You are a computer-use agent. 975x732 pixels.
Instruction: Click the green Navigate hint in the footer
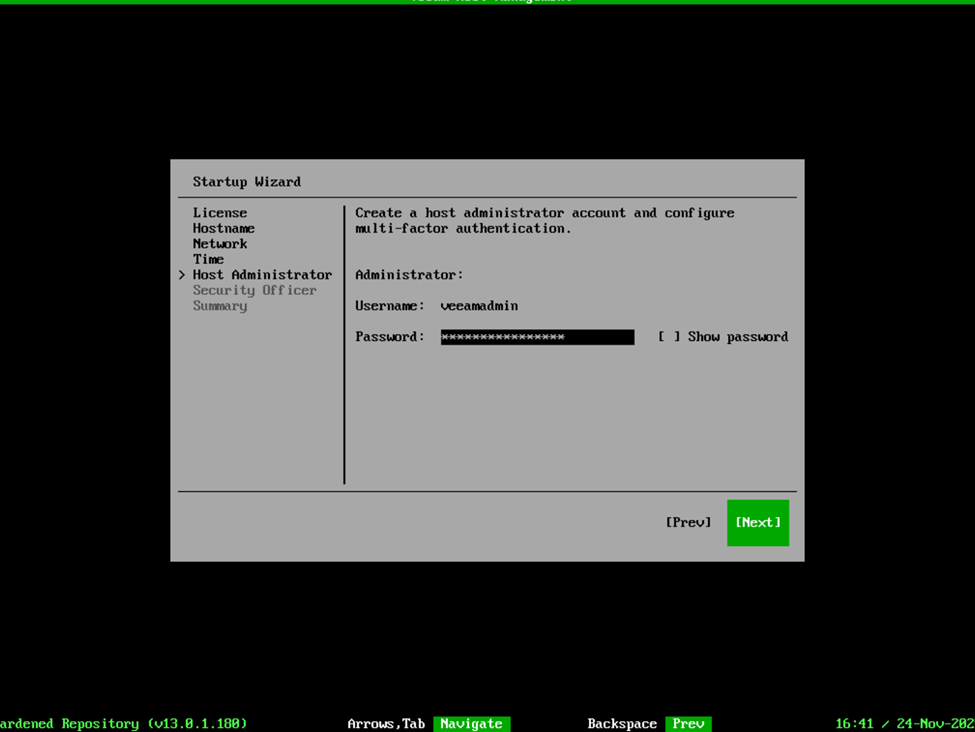471,723
